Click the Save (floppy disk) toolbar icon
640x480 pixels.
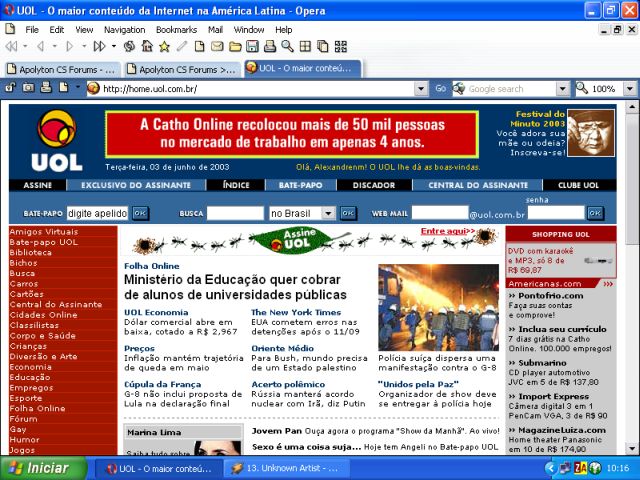[x=254, y=47]
